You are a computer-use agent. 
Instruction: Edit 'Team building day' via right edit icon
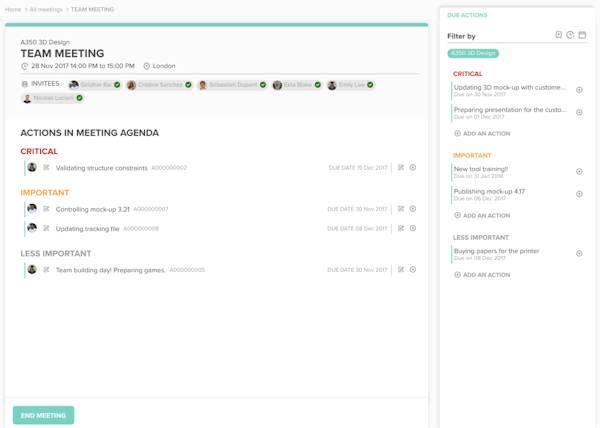click(401, 270)
